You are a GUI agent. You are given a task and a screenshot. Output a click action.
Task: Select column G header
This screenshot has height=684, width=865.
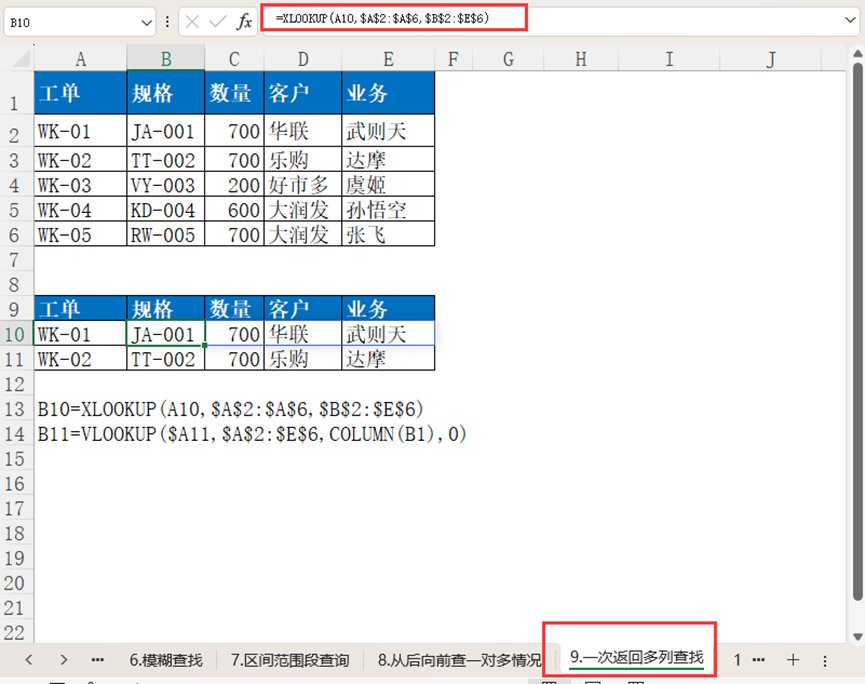click(508, 58)
